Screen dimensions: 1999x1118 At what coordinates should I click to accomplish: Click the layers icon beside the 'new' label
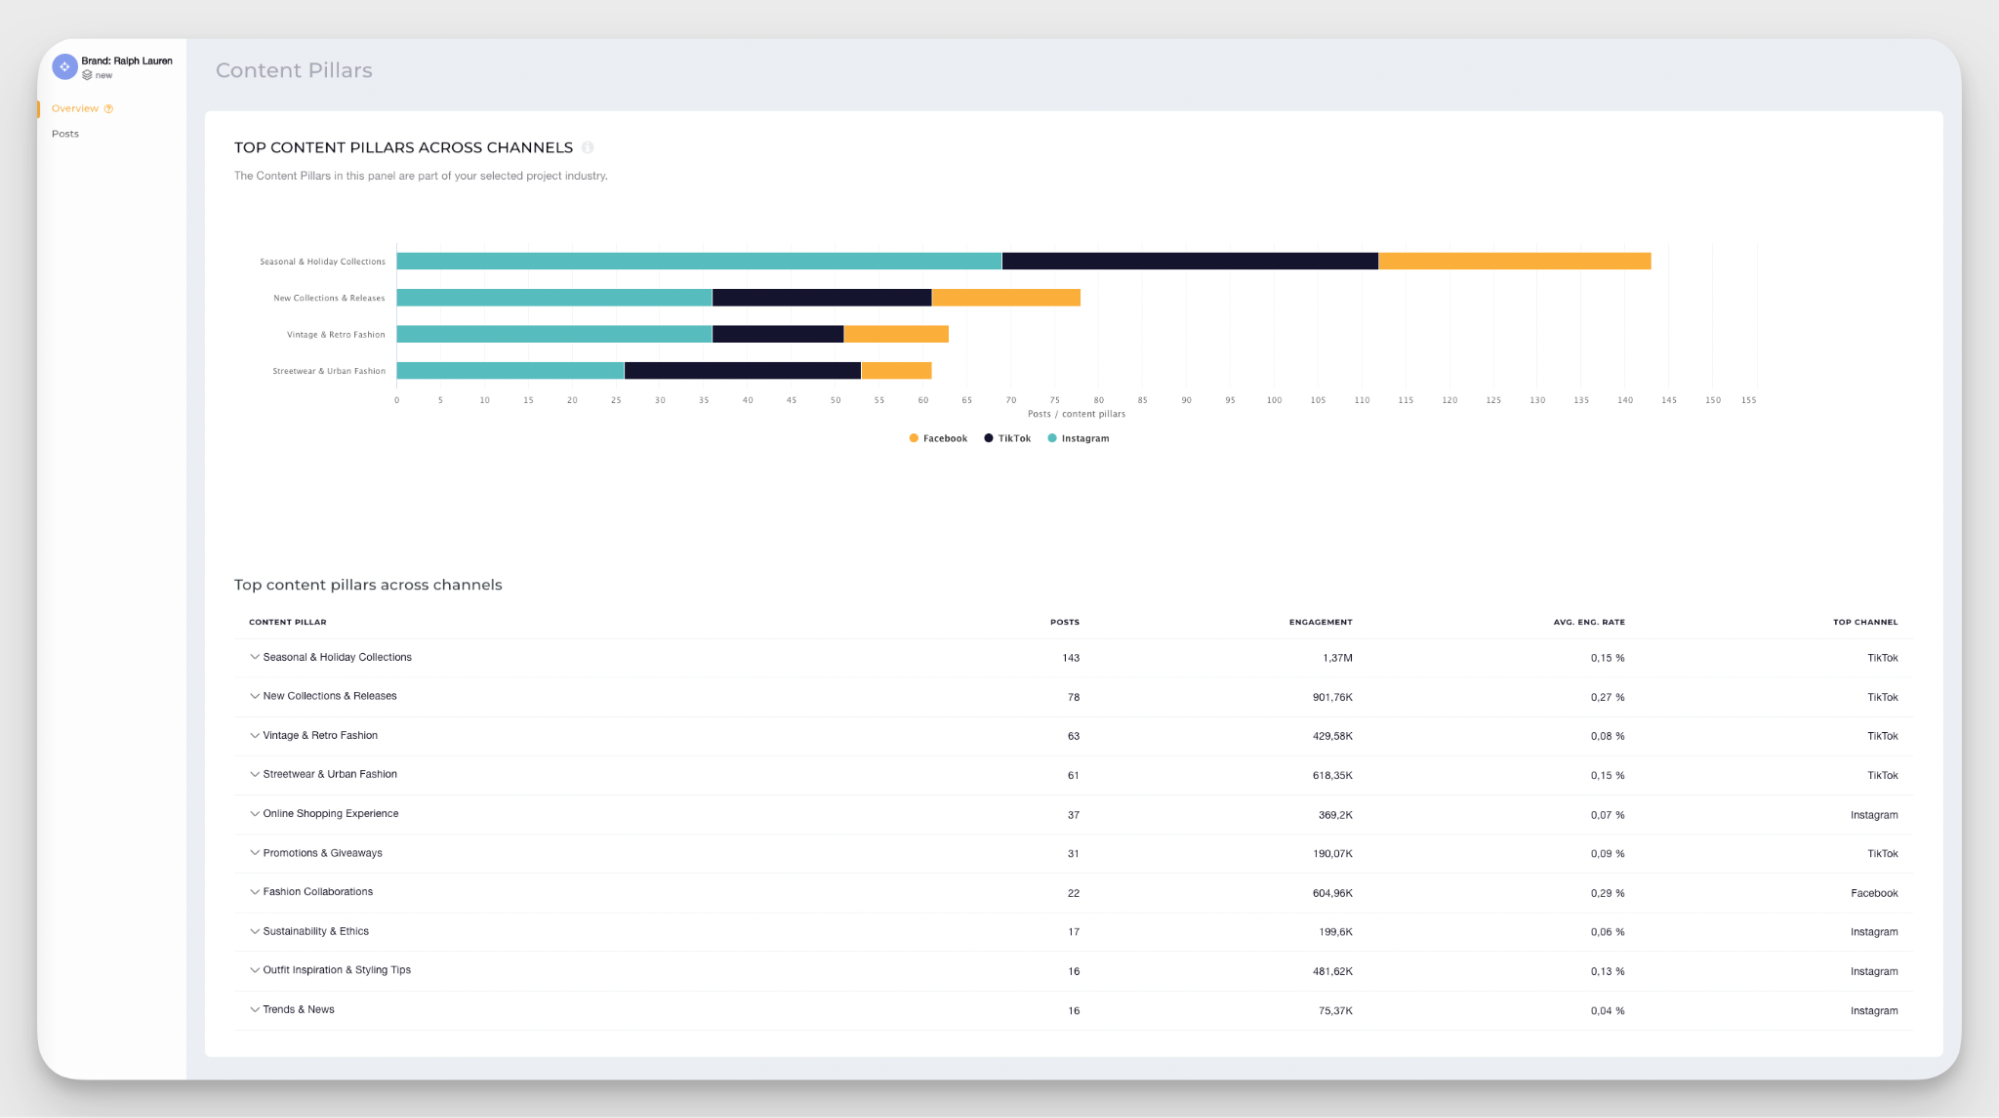coord(87,74)
